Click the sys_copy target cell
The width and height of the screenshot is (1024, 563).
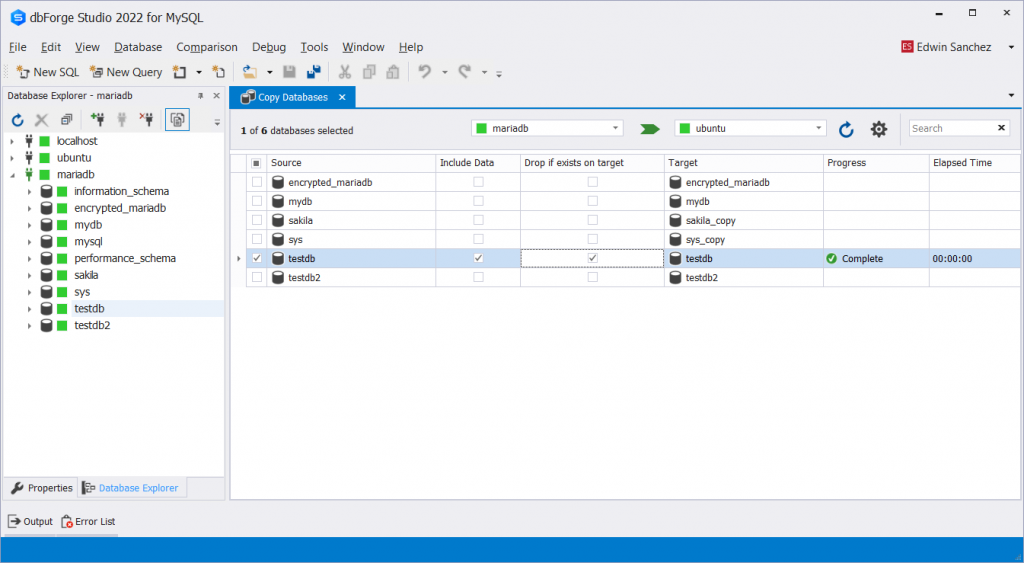point(744,239)
